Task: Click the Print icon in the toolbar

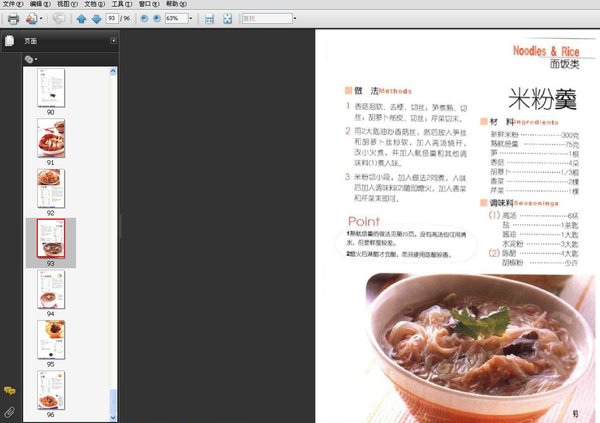Action: point(13,18)
